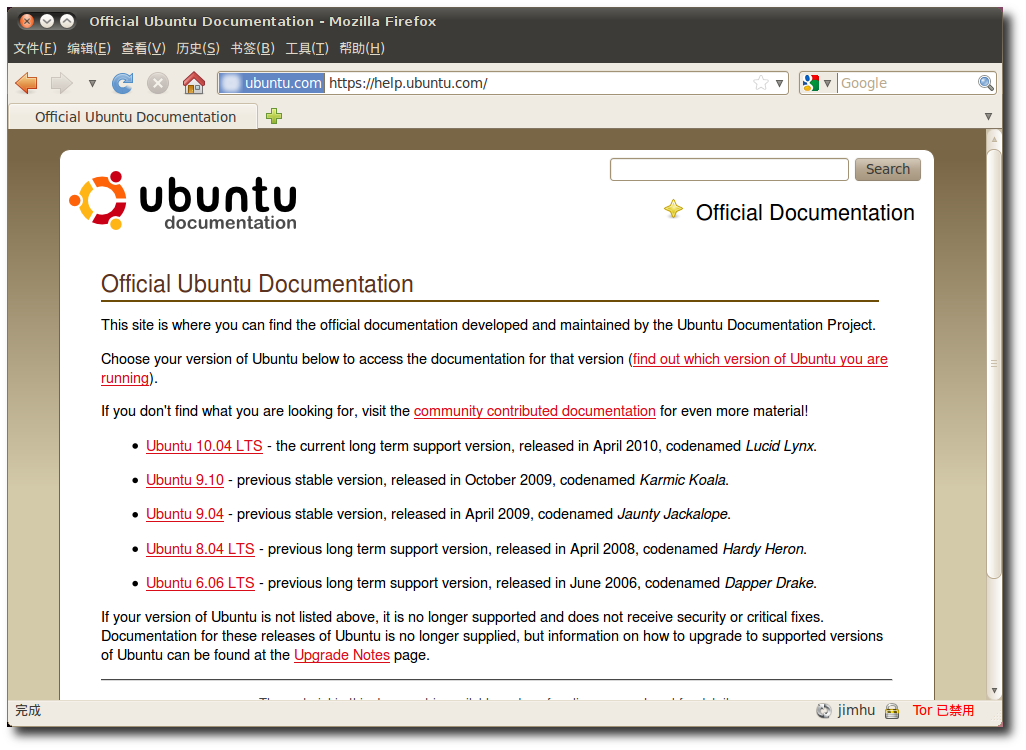
Task: Click the star icon beside Official Documentation
Action: click(x=673, y=209)
